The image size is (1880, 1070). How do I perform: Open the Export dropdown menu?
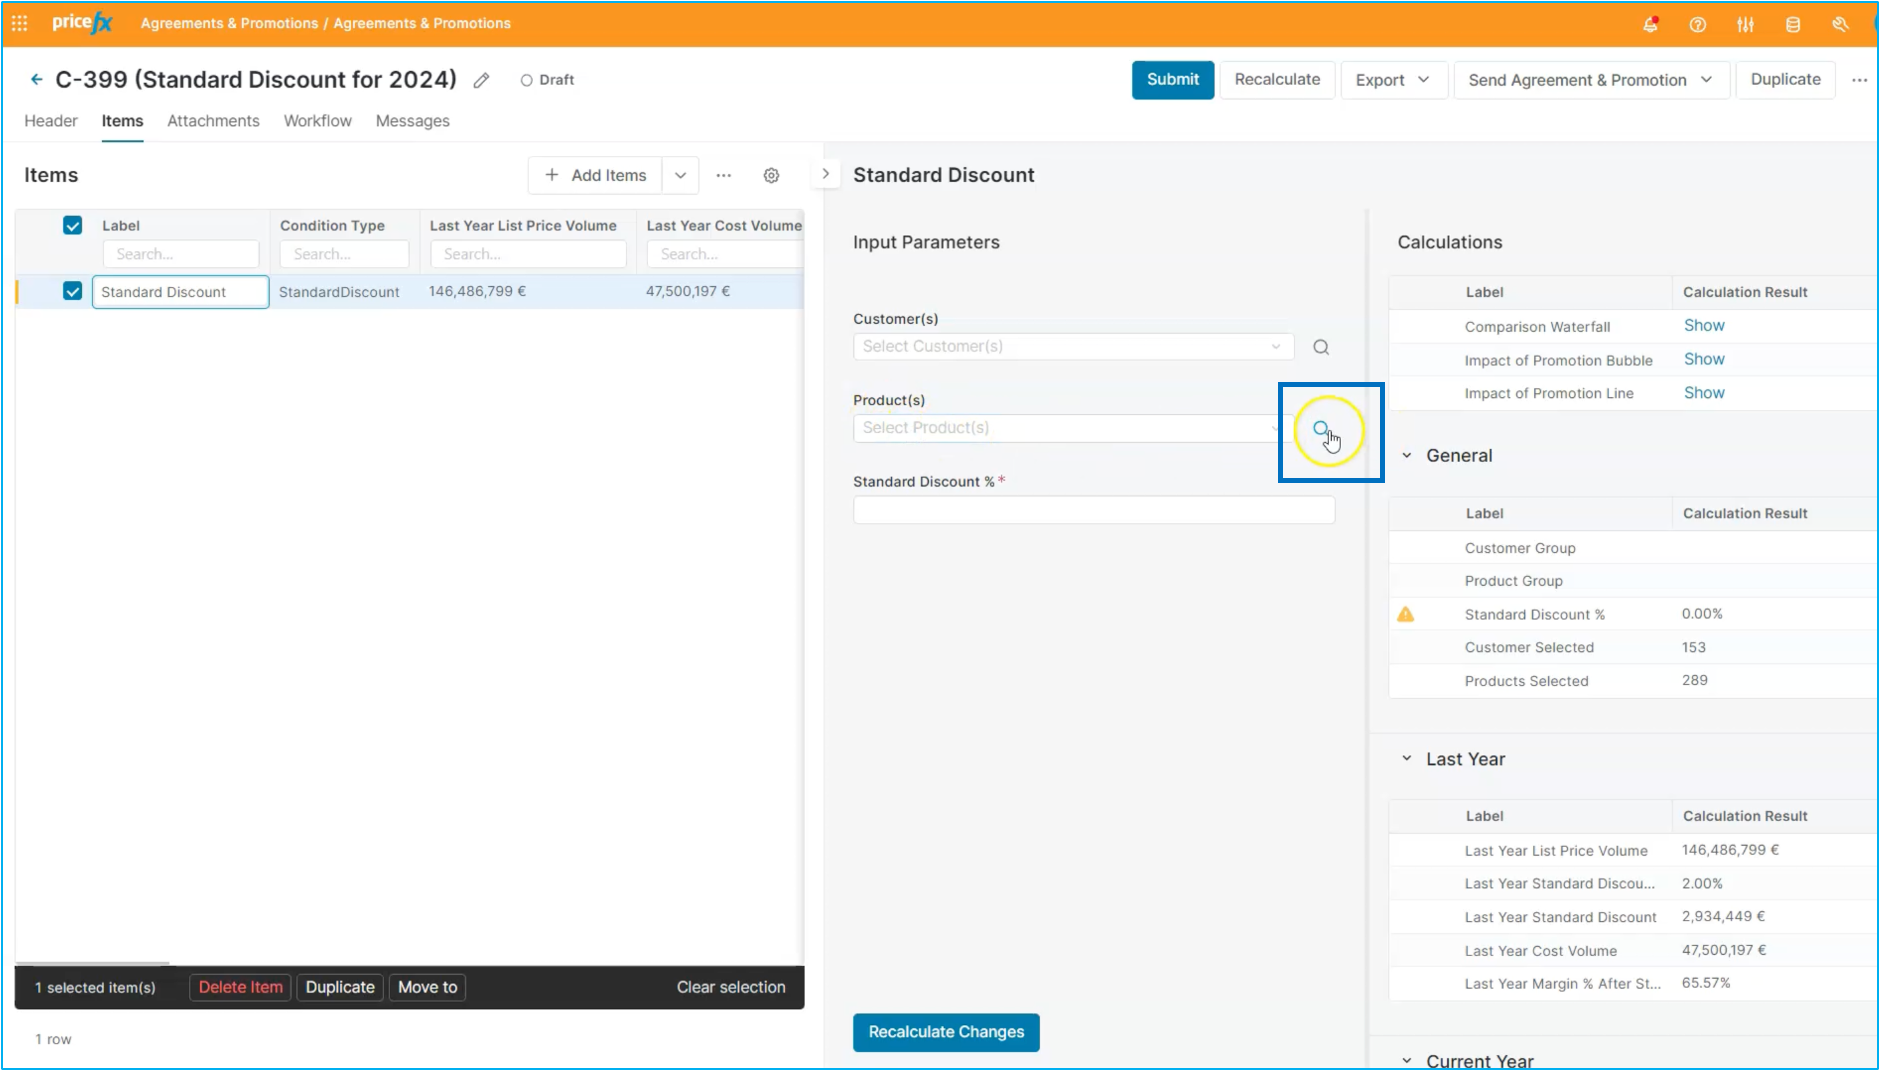pos(1392,80)
